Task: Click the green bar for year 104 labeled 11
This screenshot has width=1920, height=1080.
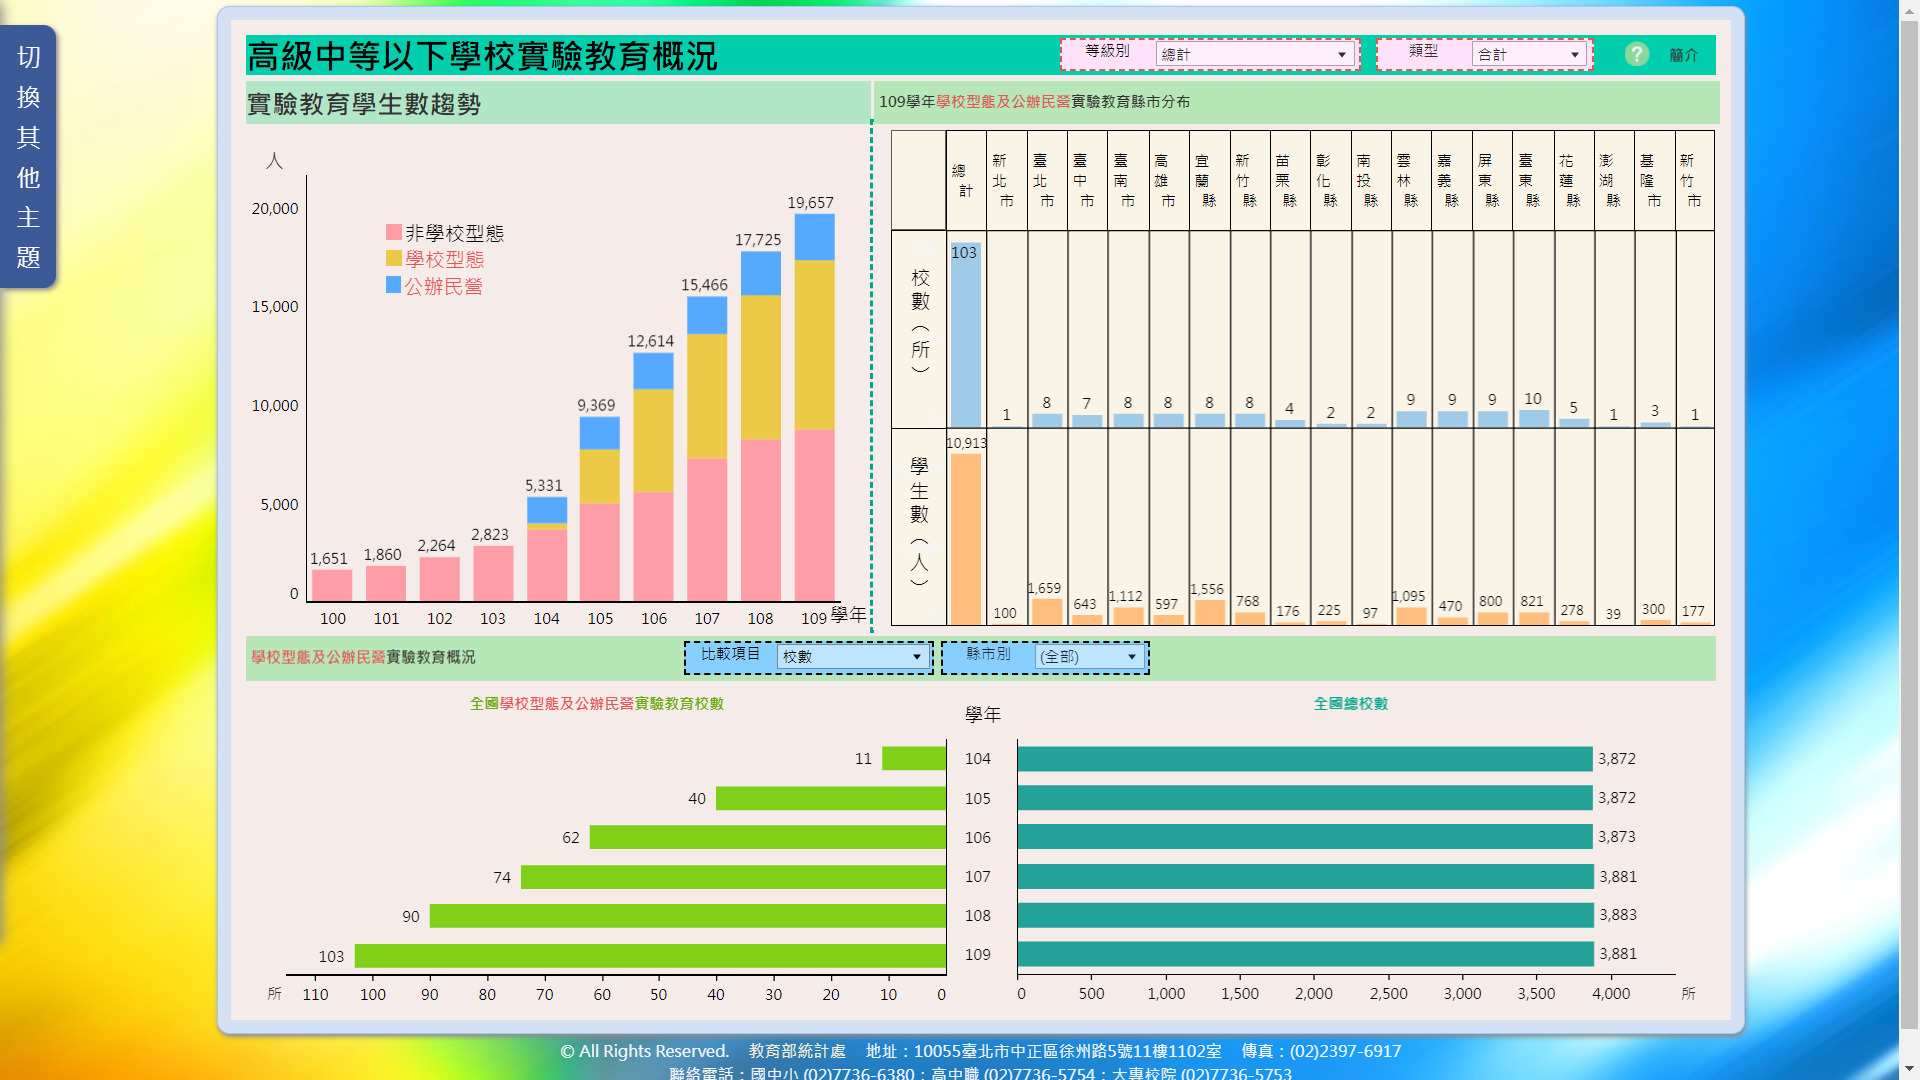Action: coord(913,759)
